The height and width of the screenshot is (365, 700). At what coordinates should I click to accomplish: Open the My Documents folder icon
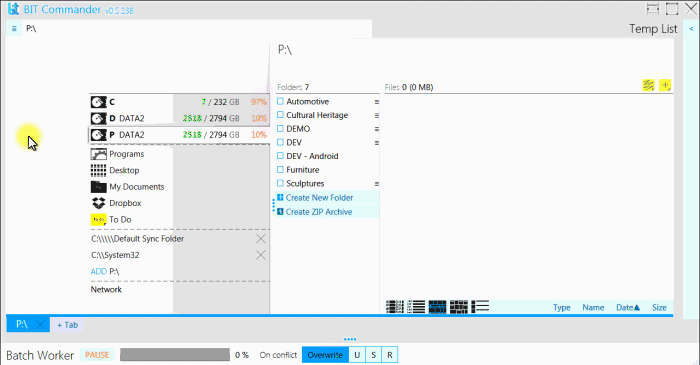click(98, 187)
